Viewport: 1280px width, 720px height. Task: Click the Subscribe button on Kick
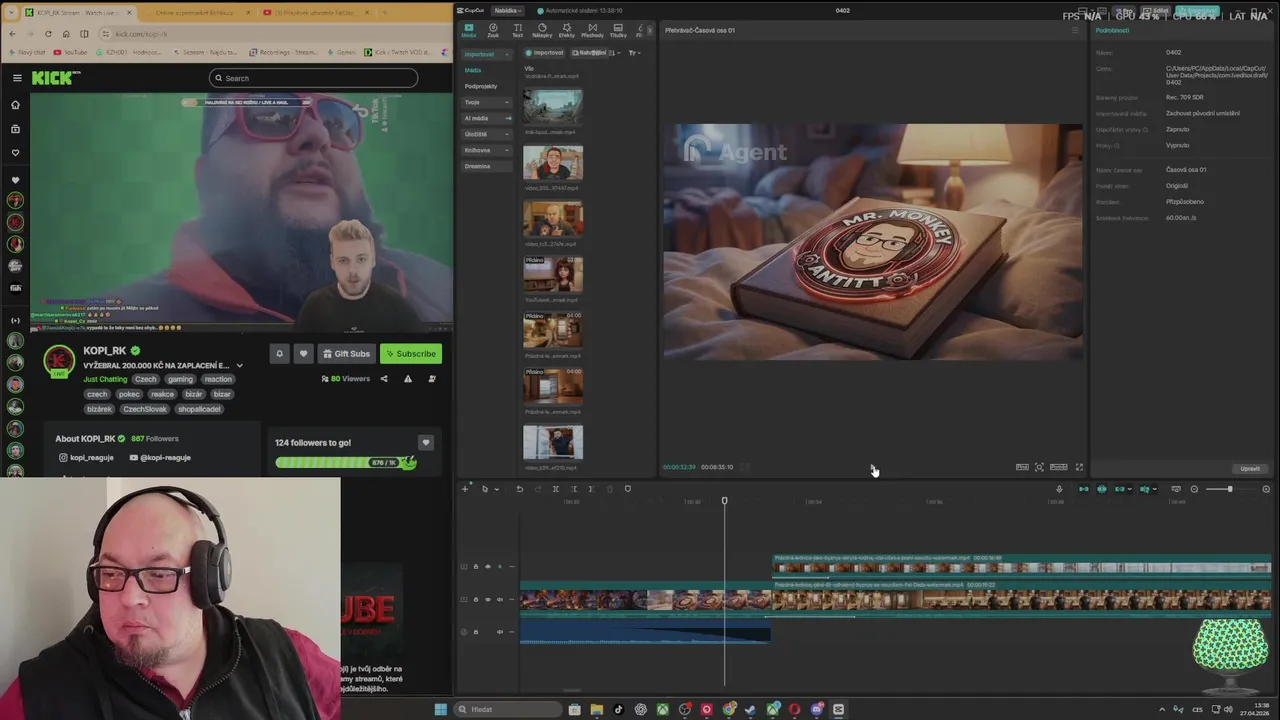(x=411, y=354)
